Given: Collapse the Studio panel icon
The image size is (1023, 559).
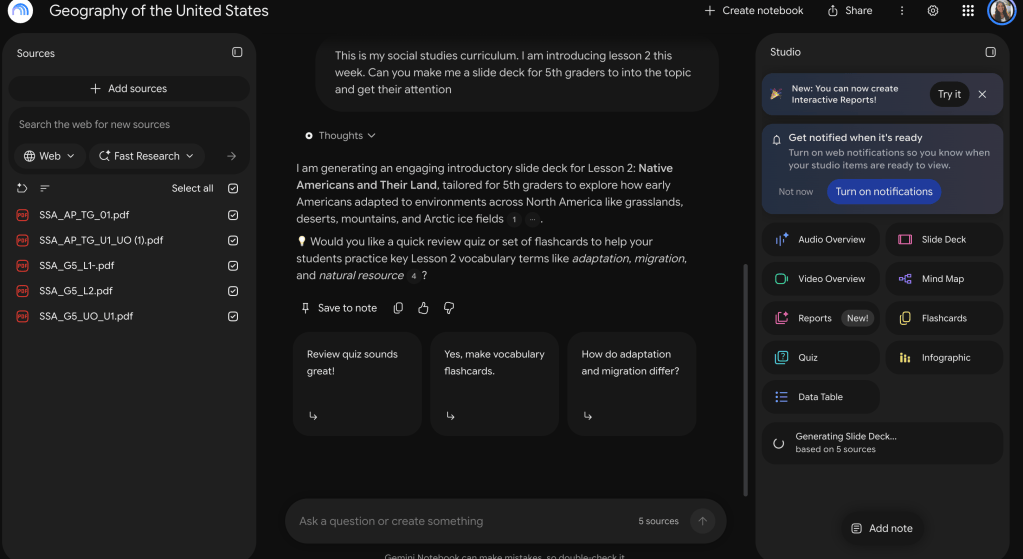Looking at the screenshot, I should (990, 52).
